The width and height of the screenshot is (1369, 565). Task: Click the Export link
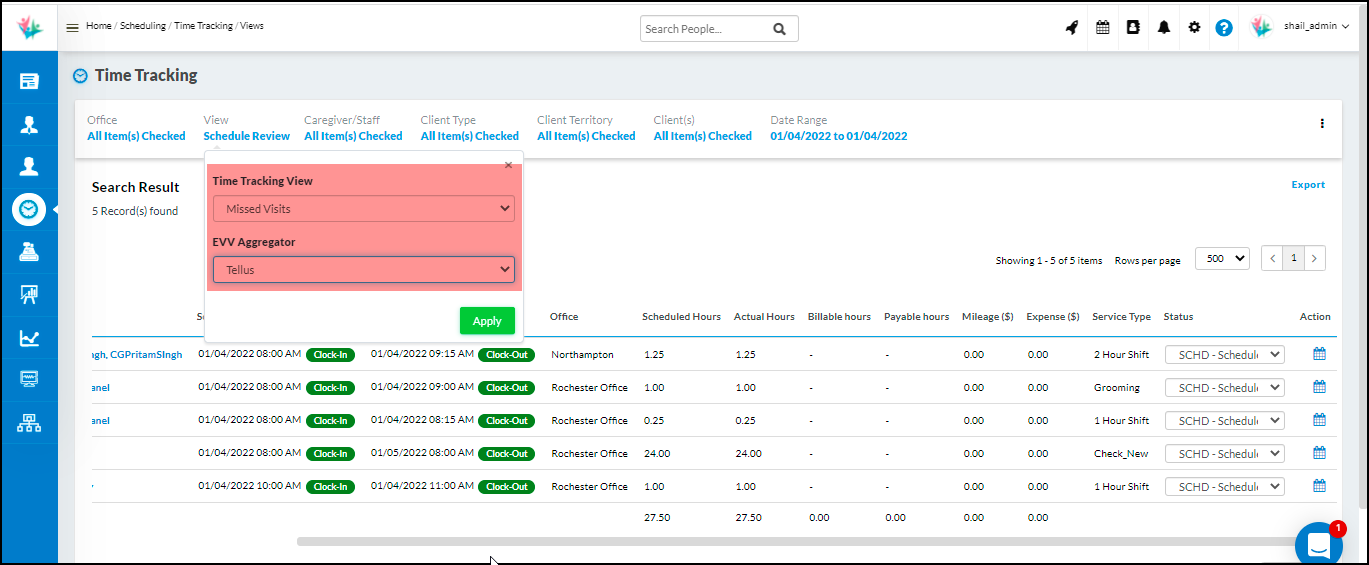1307,185
